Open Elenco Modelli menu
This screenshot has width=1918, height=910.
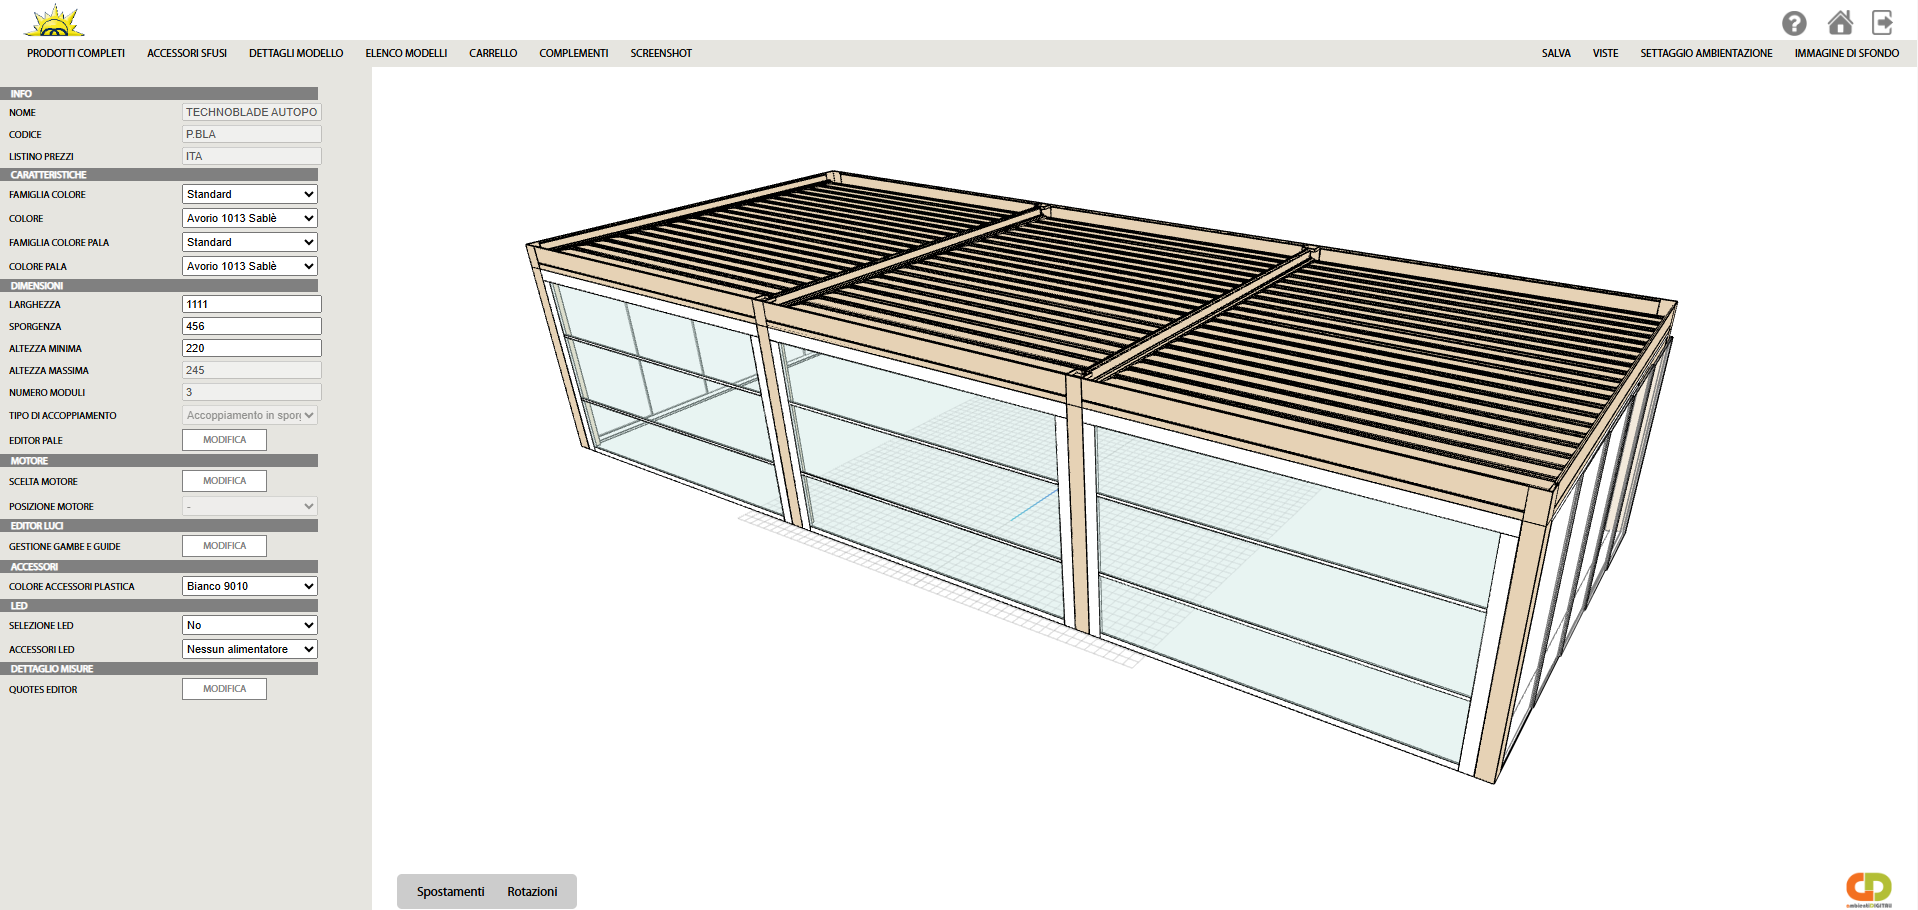(406, 53)
